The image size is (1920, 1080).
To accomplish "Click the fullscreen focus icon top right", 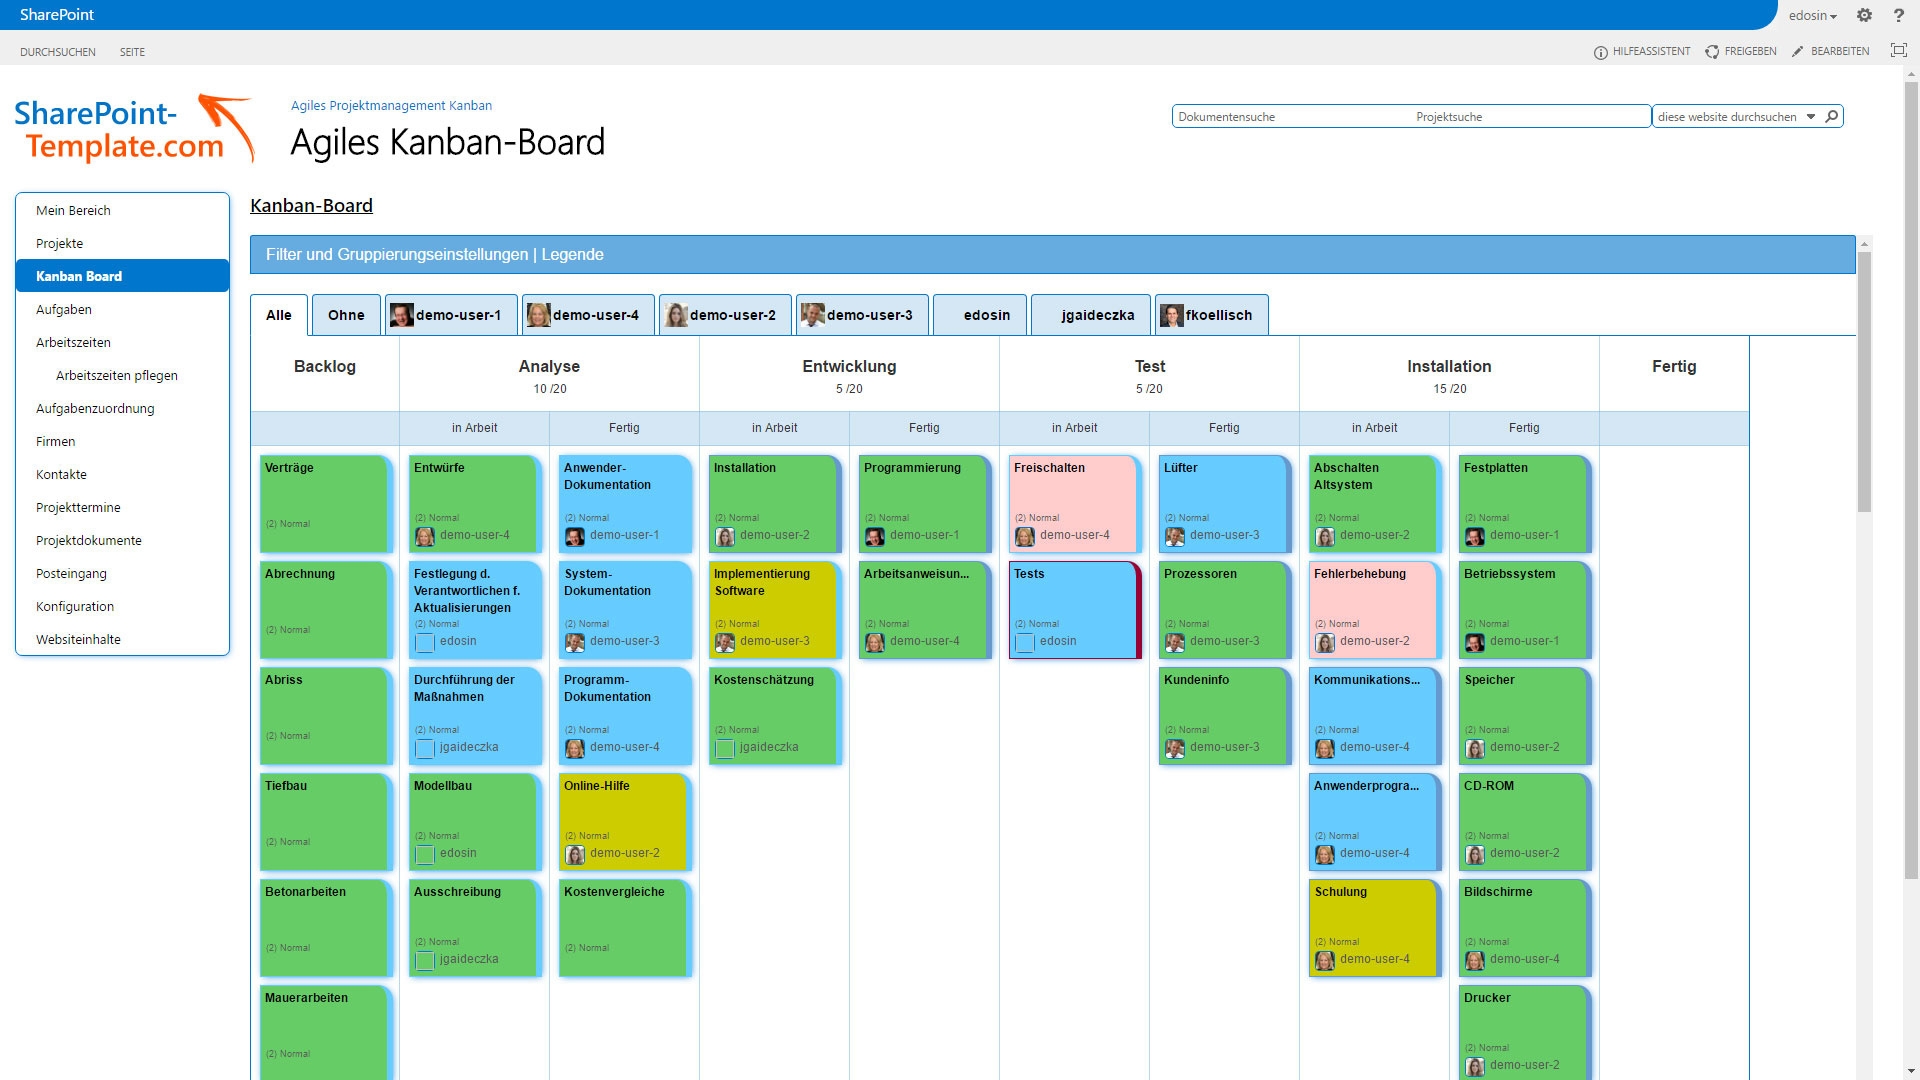I will [1898, 51].
